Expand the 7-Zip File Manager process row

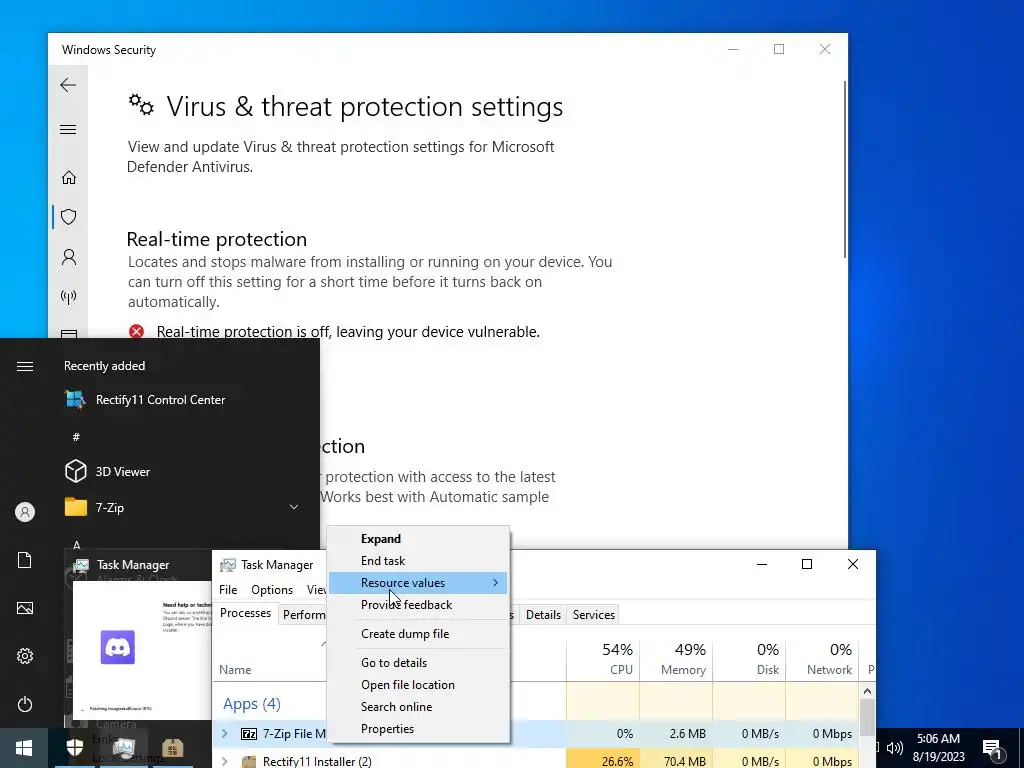(225, 734)
